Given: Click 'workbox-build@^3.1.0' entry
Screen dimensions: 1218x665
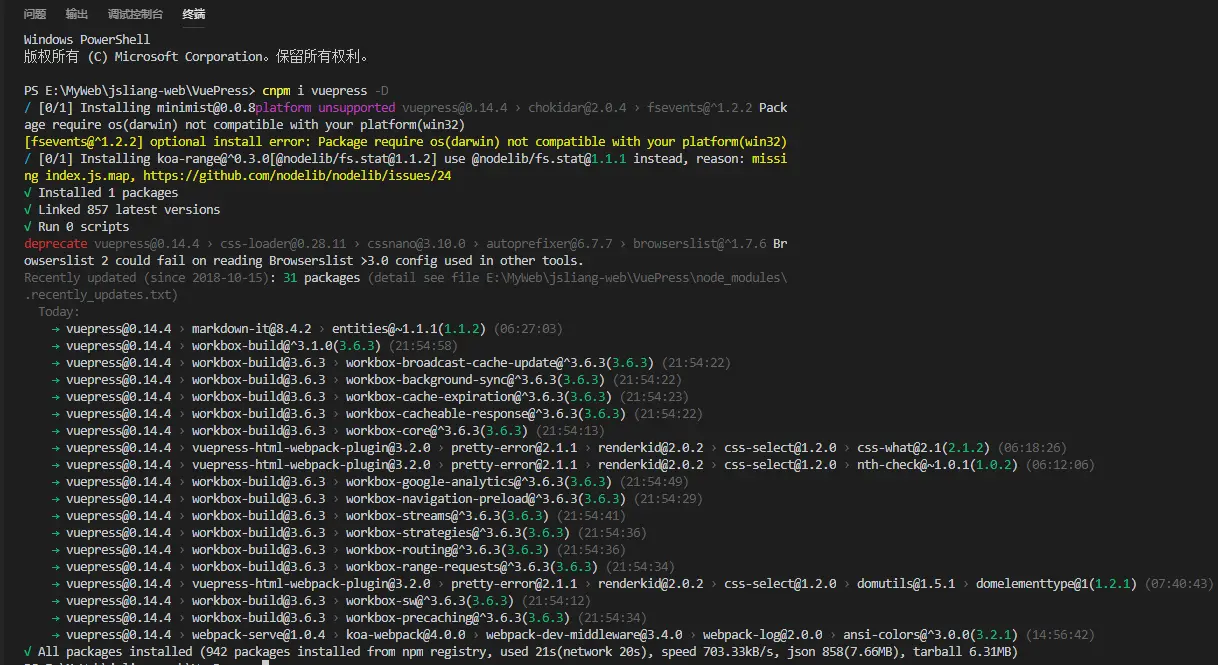Looking at the screenshot, I should (x=262, y=345).
